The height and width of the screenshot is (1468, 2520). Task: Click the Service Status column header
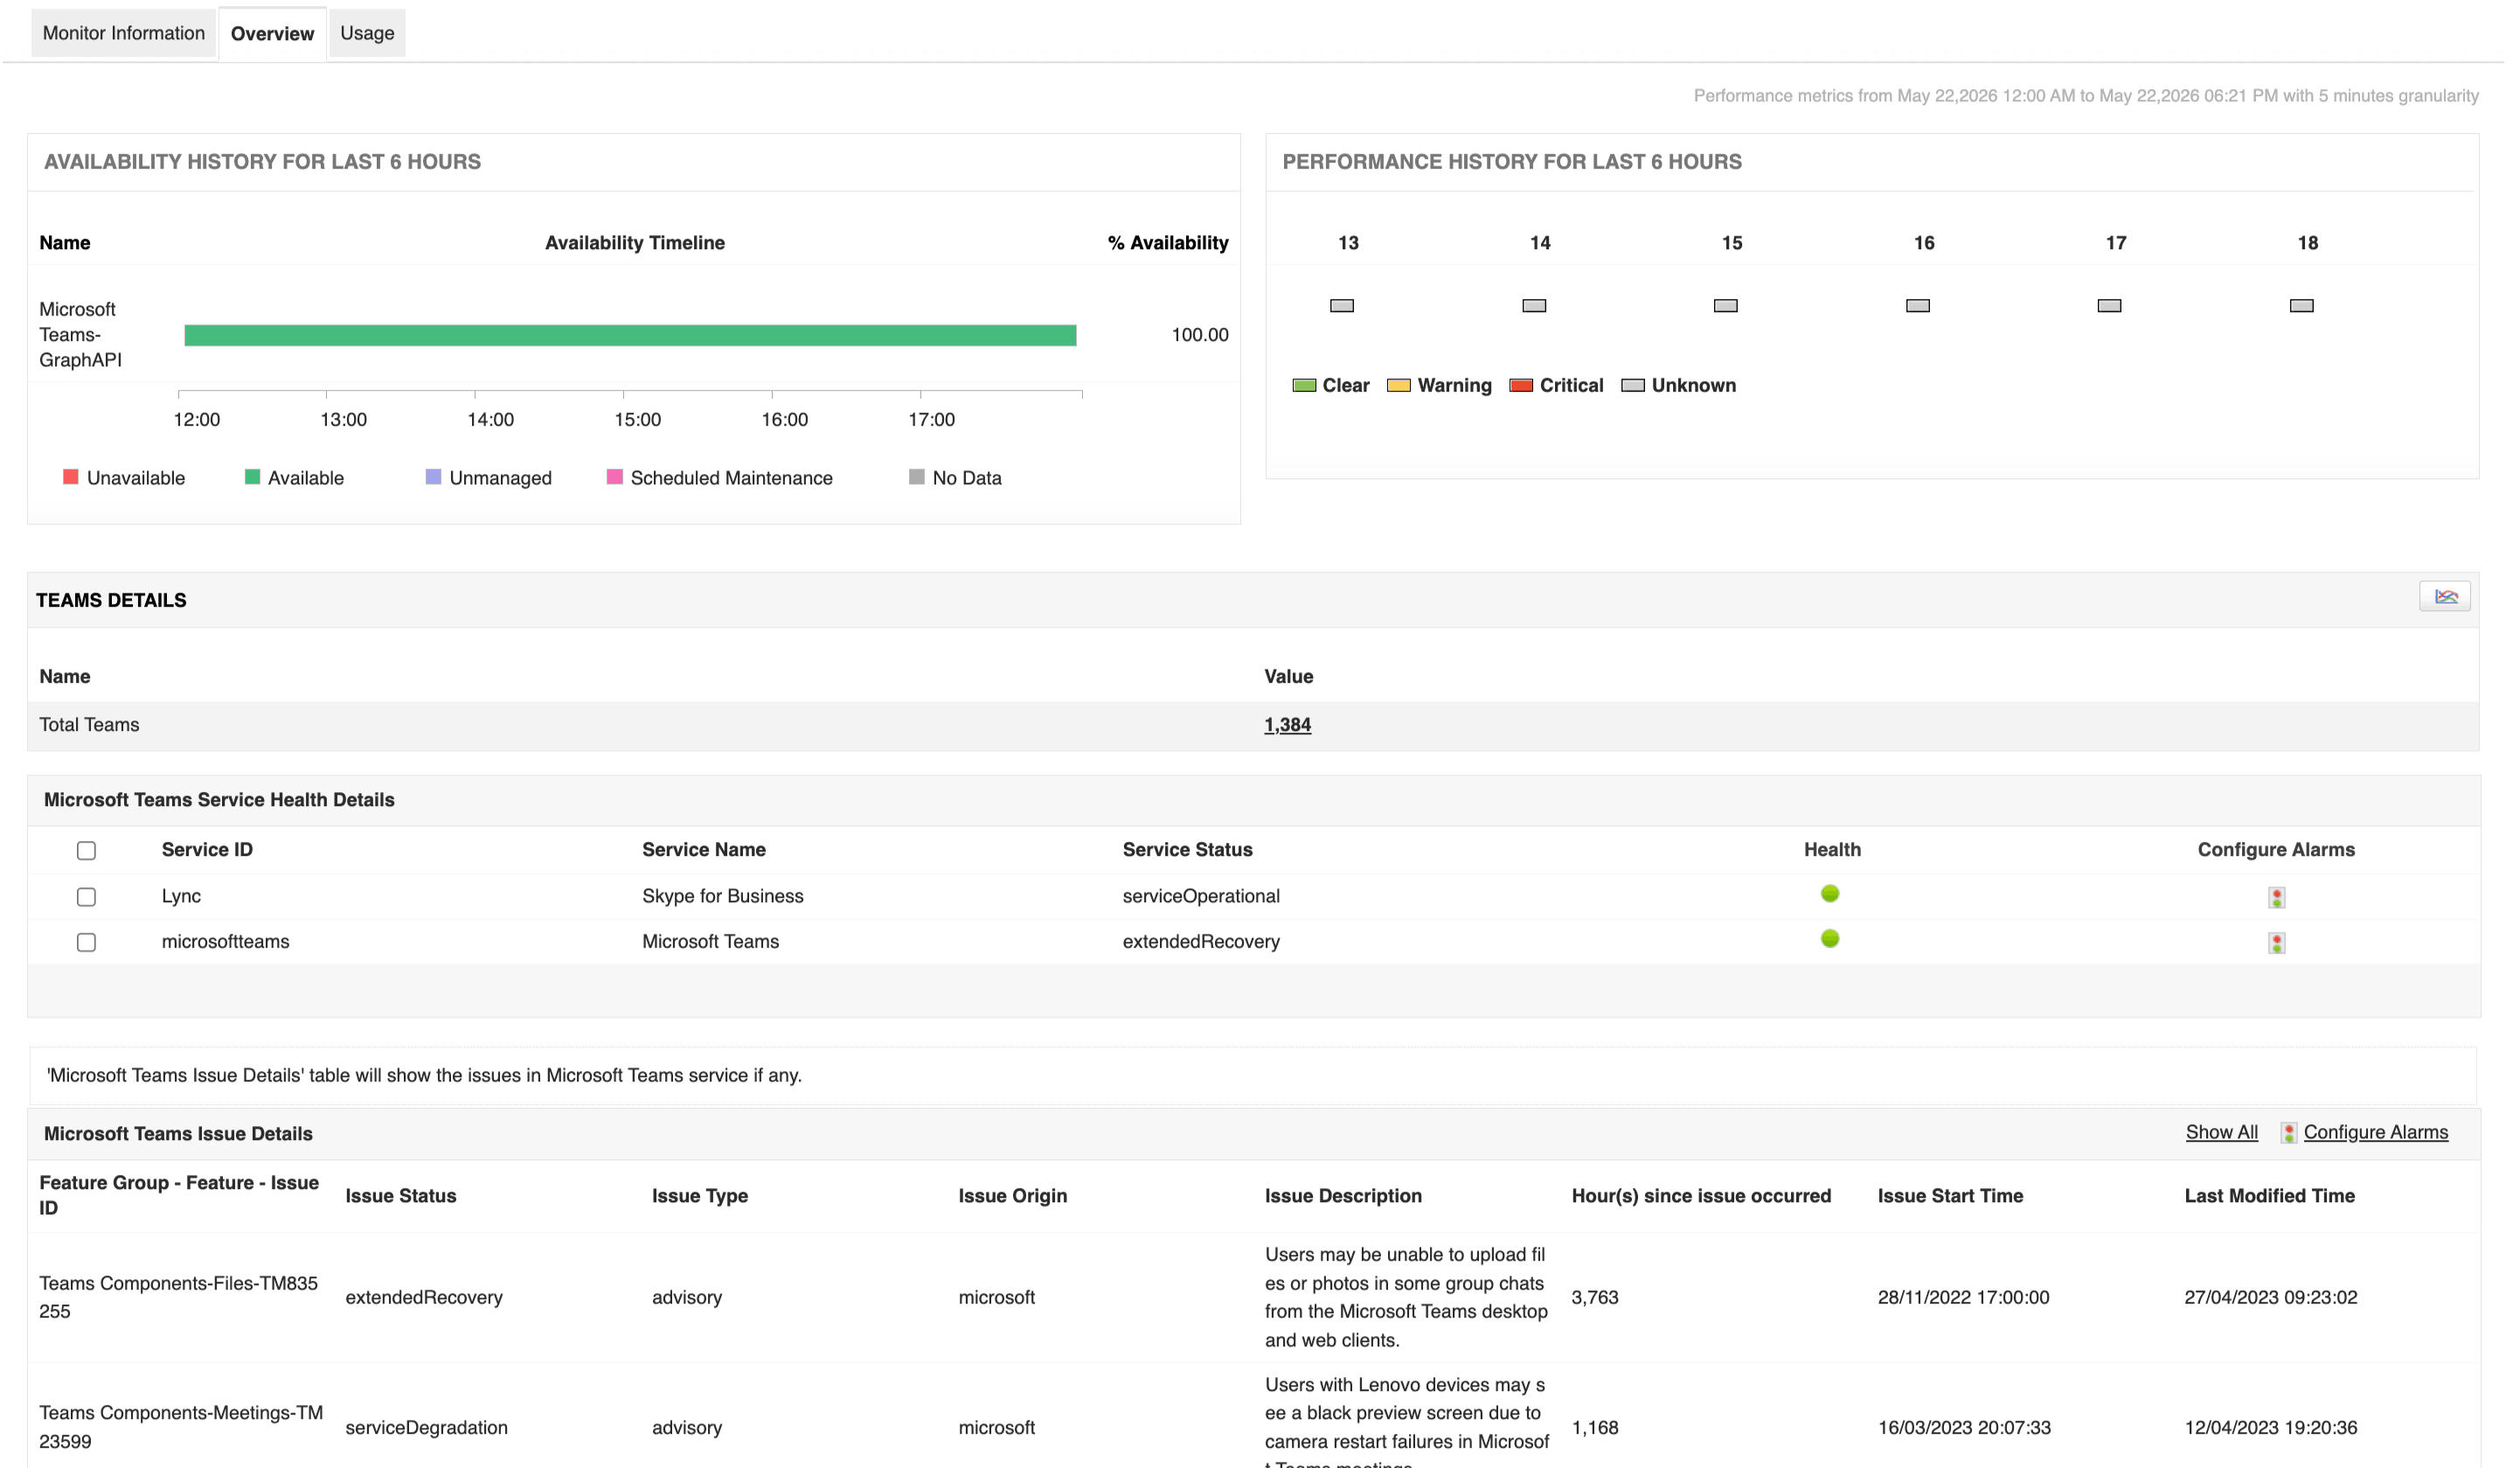click(1187, 849)
